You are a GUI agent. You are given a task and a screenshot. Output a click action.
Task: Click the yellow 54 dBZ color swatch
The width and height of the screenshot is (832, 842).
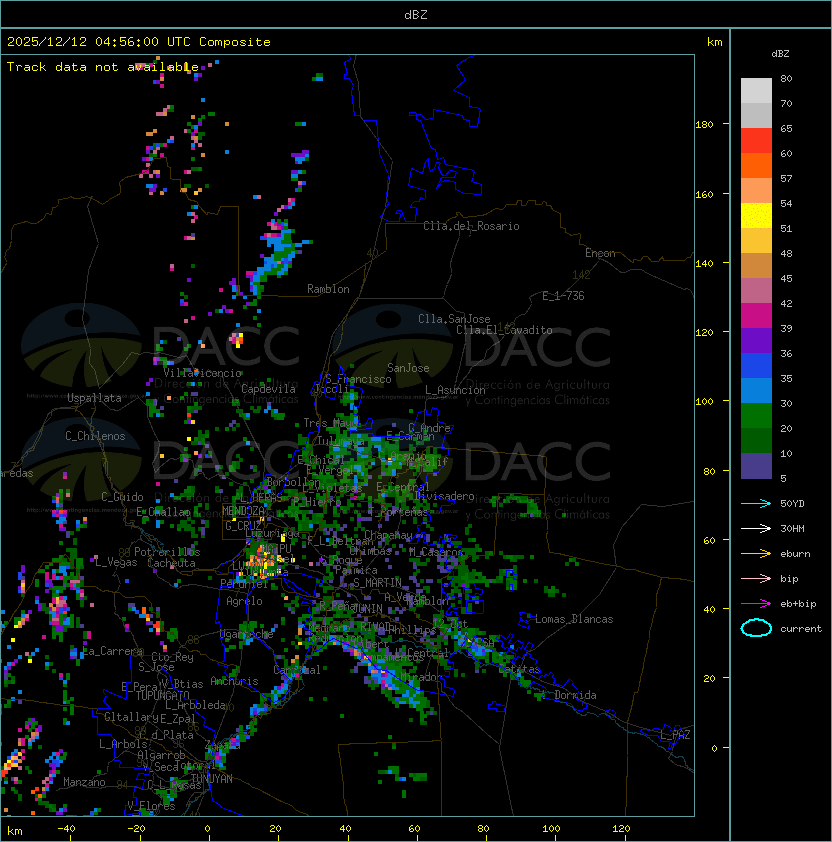(756, 216)
